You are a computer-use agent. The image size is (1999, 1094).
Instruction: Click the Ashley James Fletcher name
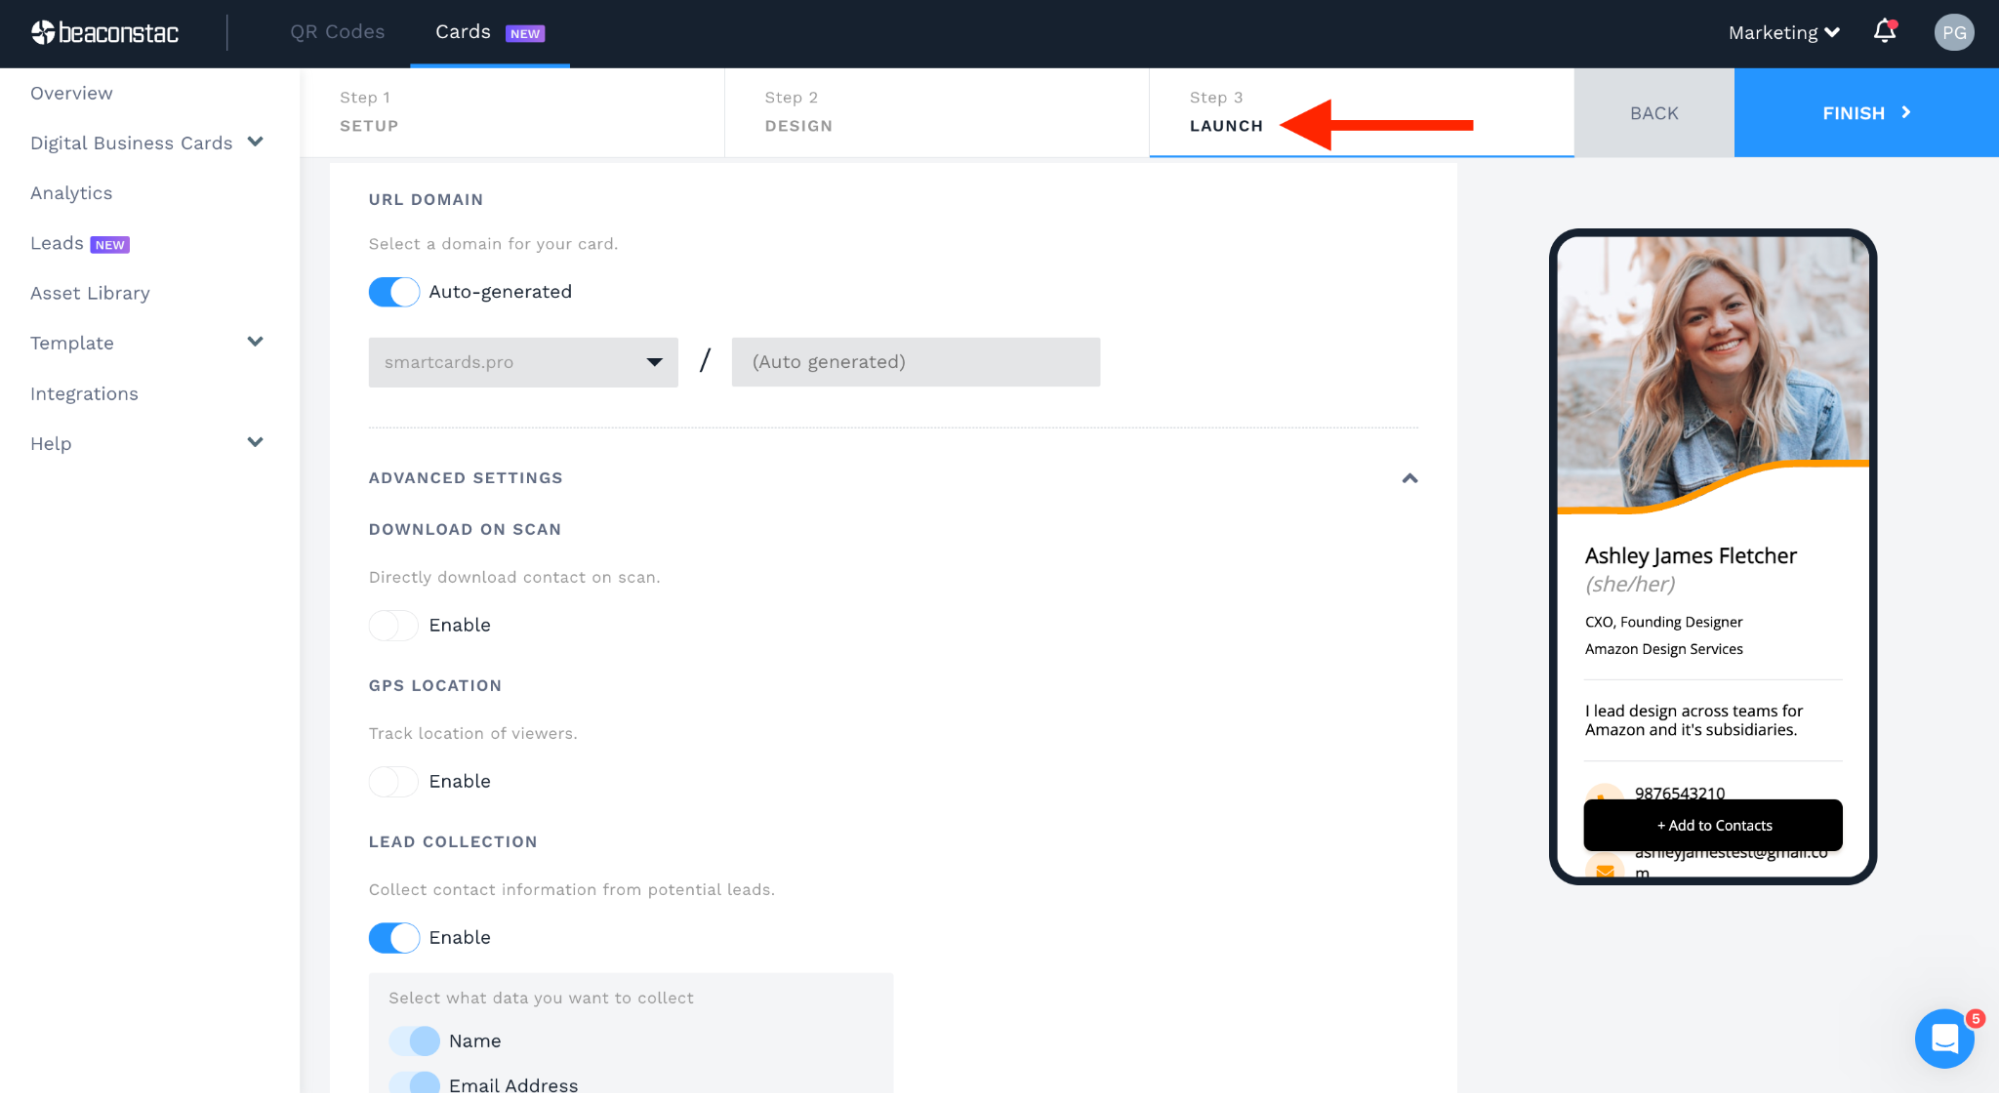pyautogui.click(x=1691, y=556)
